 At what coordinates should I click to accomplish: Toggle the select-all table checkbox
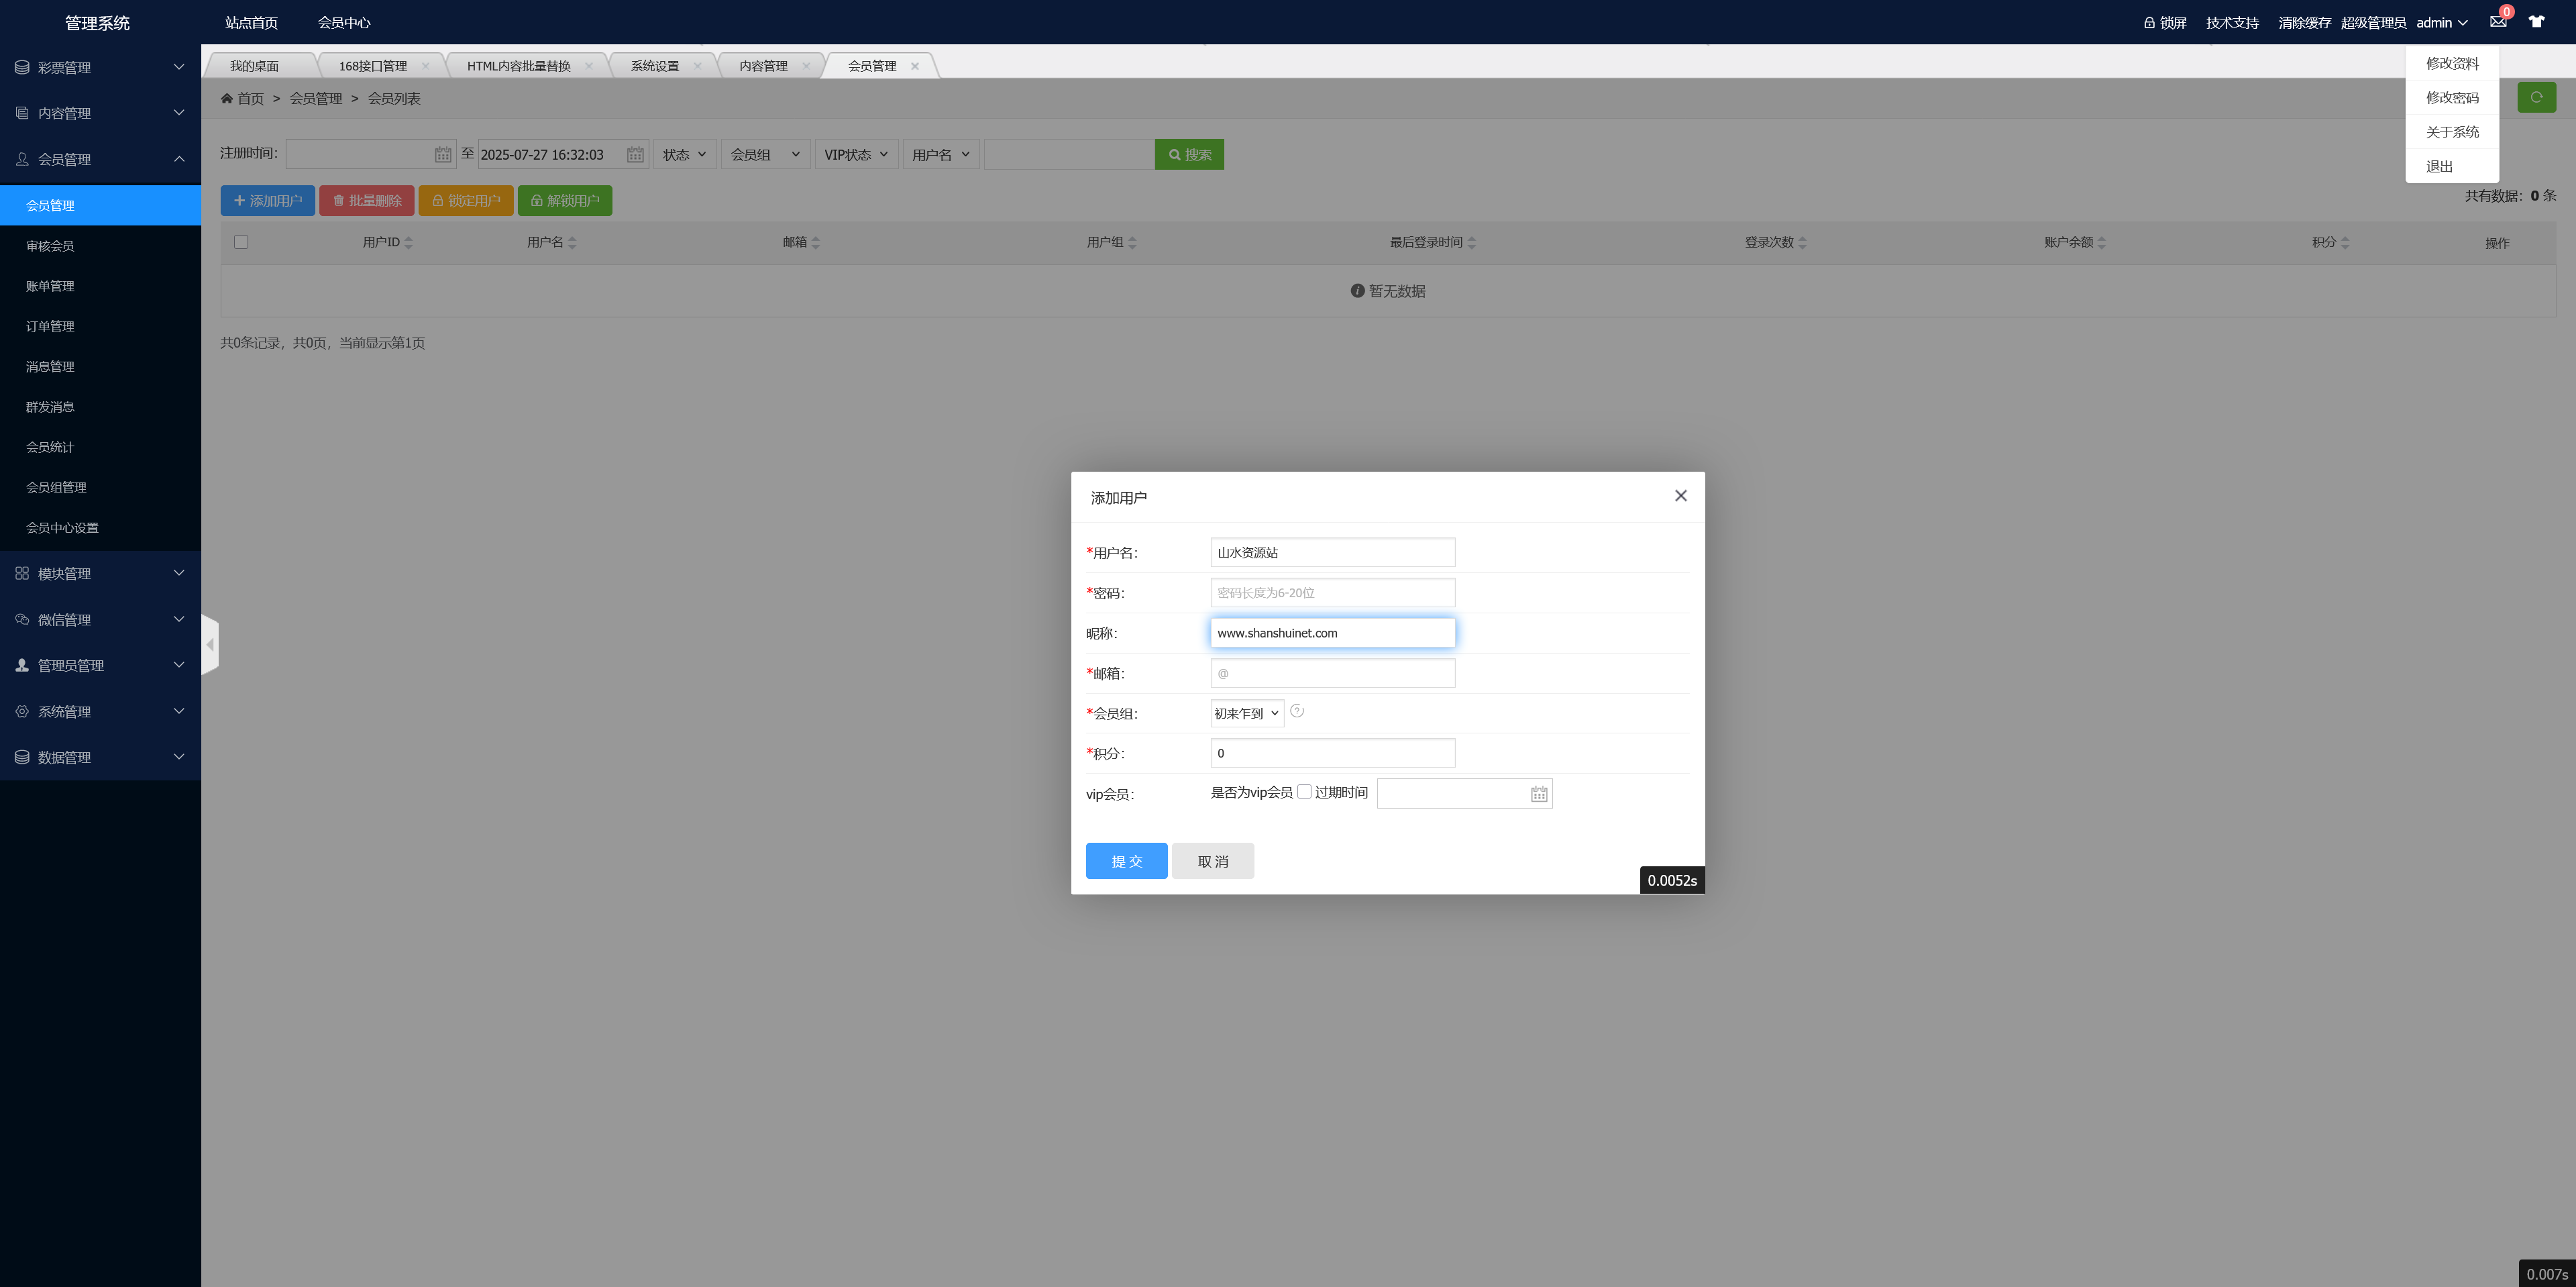click(x=241, y=242)
